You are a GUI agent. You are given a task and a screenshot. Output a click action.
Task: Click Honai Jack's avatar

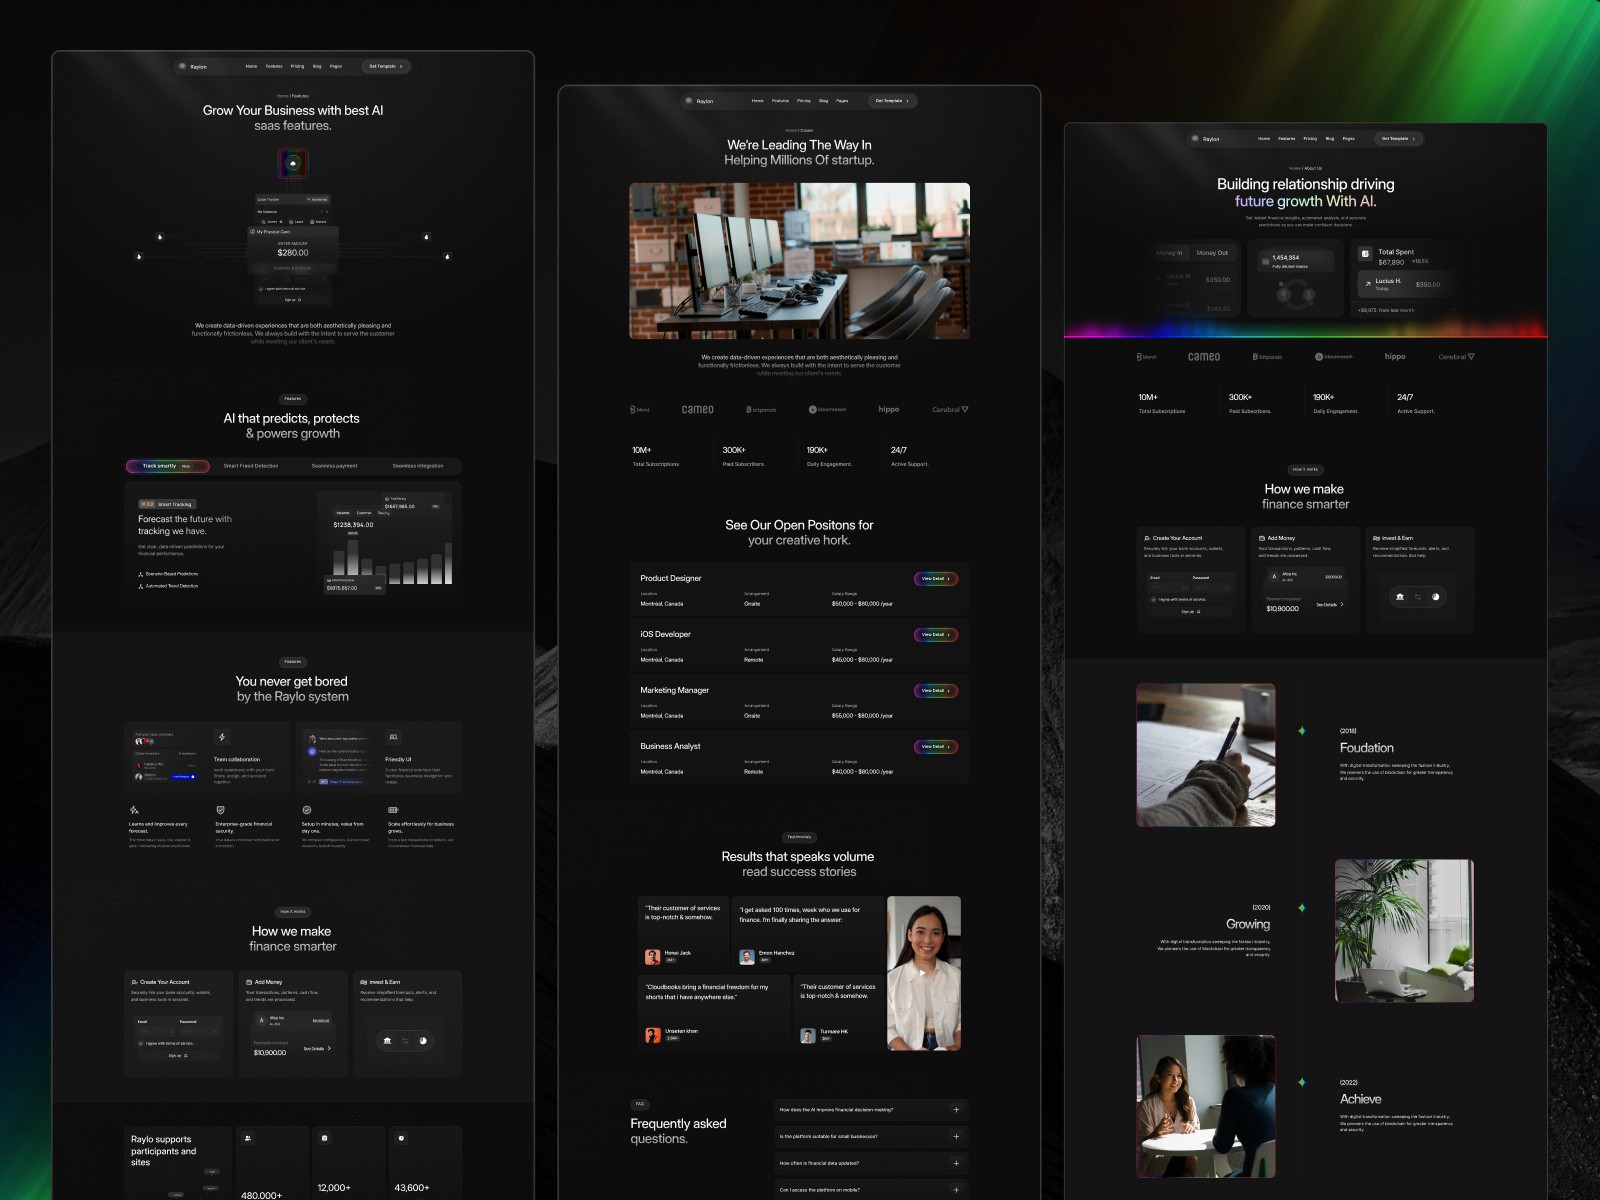[653, 957]
